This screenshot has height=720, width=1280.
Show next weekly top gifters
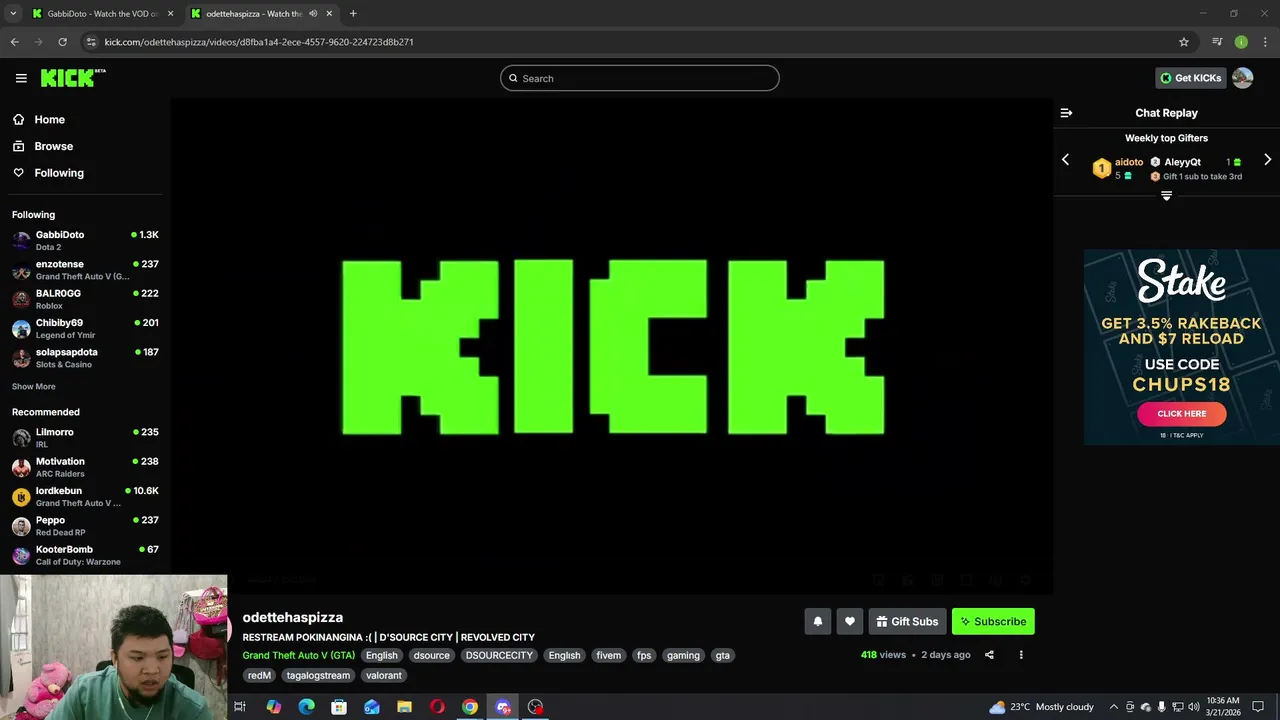tap(1268, 160)
